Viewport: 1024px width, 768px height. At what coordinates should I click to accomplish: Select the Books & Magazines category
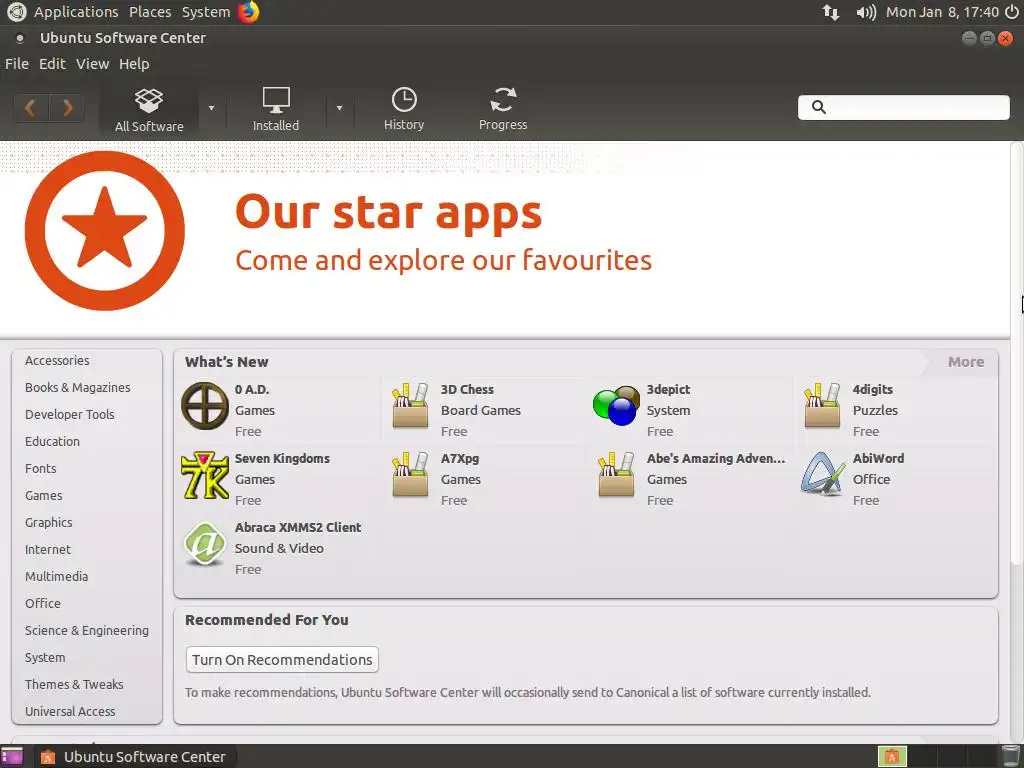(78, 387)
